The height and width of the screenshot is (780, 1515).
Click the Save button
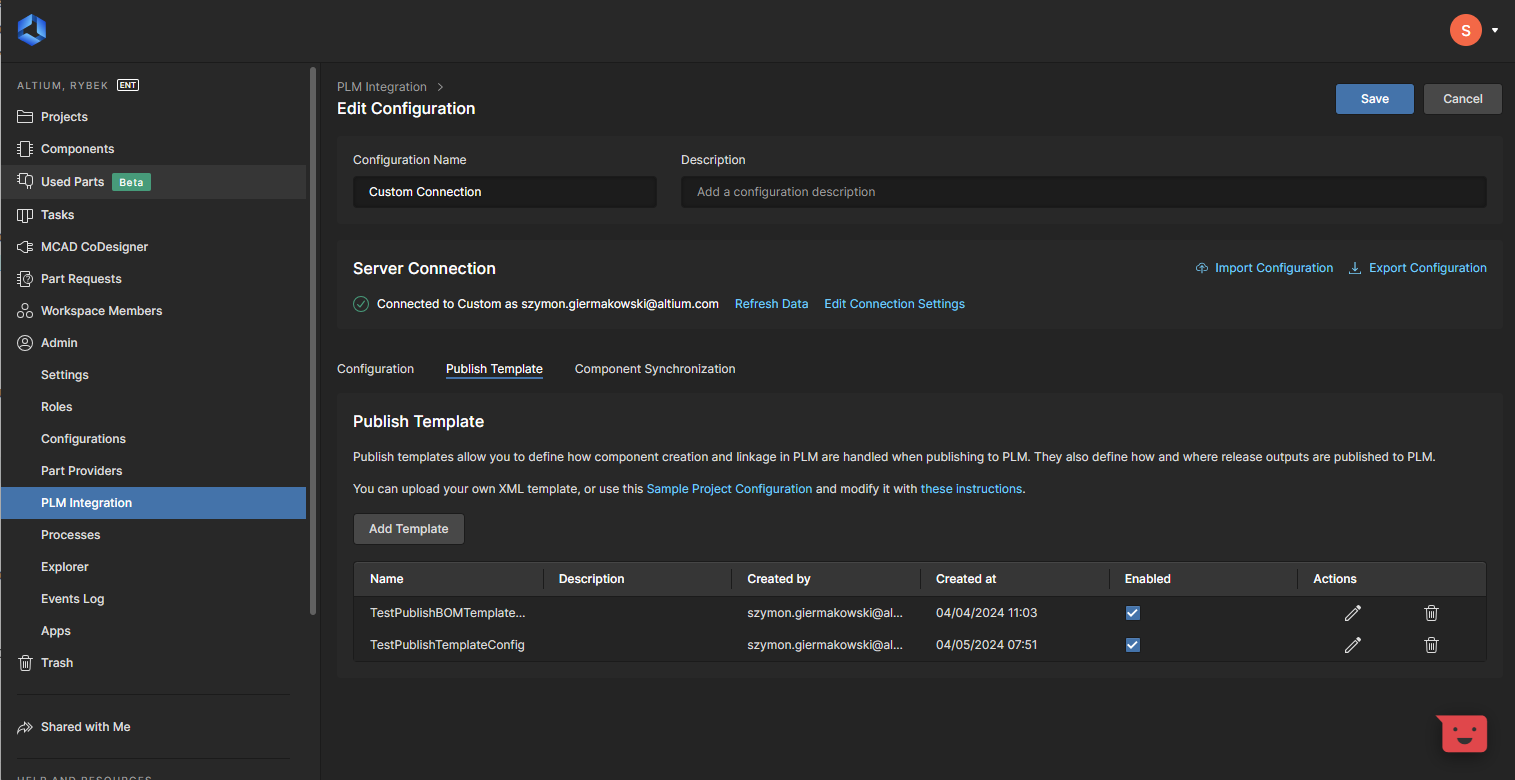click(x=1374, y=99)
